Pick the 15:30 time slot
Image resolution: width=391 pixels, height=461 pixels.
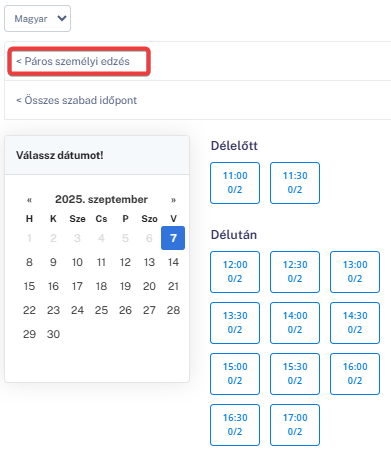[x=295, y=374]
